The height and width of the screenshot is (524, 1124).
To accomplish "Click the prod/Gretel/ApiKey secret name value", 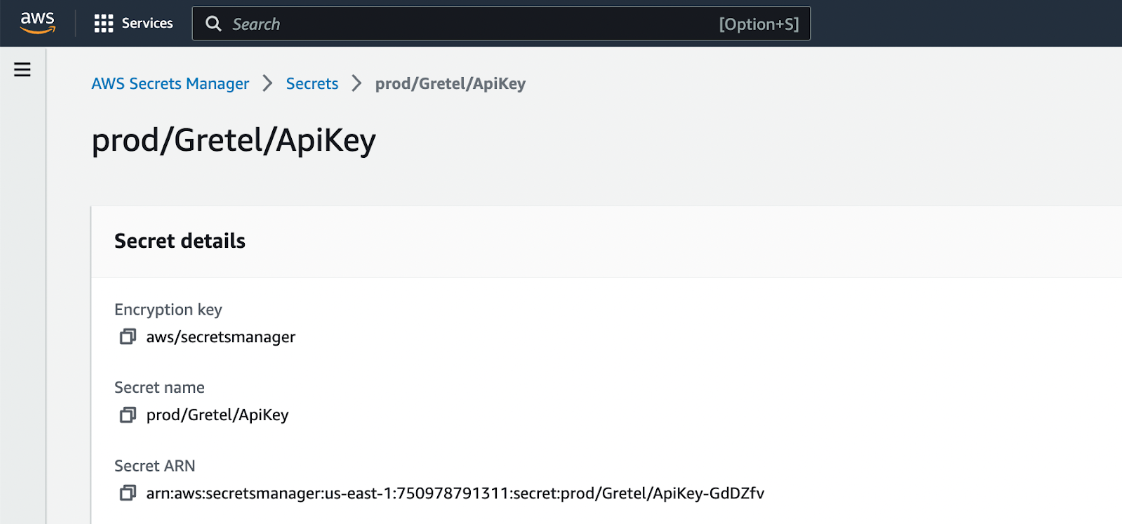I will [217, 415].
